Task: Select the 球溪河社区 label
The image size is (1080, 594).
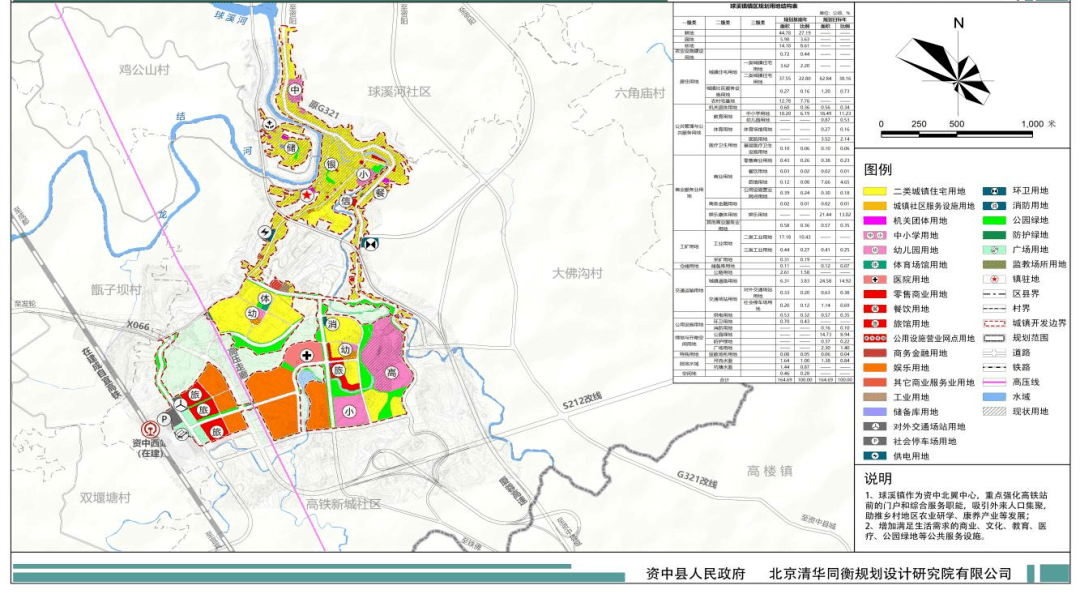Action: (x=399, y=92)
